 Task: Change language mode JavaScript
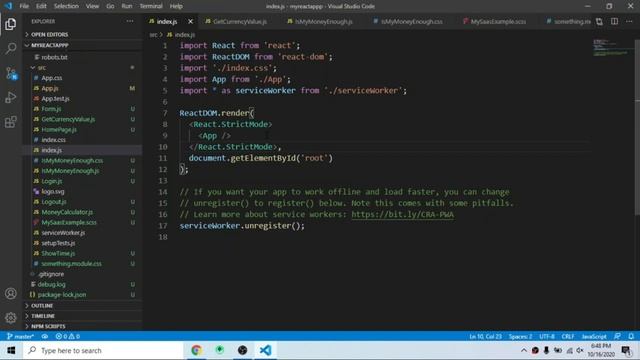tap(594, 336)
